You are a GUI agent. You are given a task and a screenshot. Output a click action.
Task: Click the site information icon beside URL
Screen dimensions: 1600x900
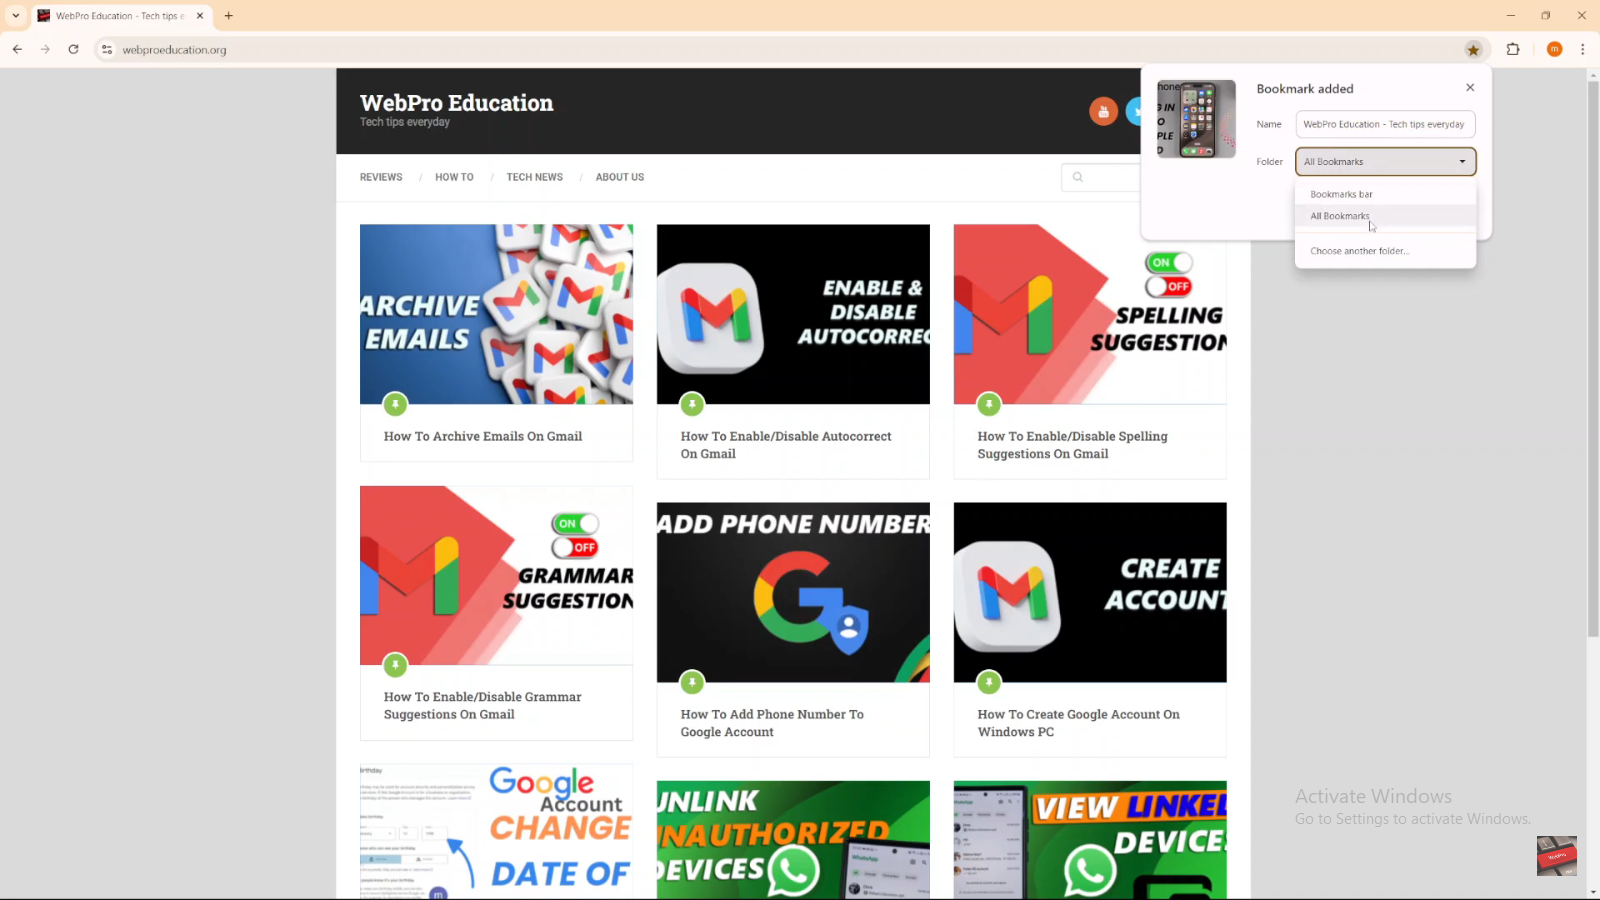coord(107,49)
